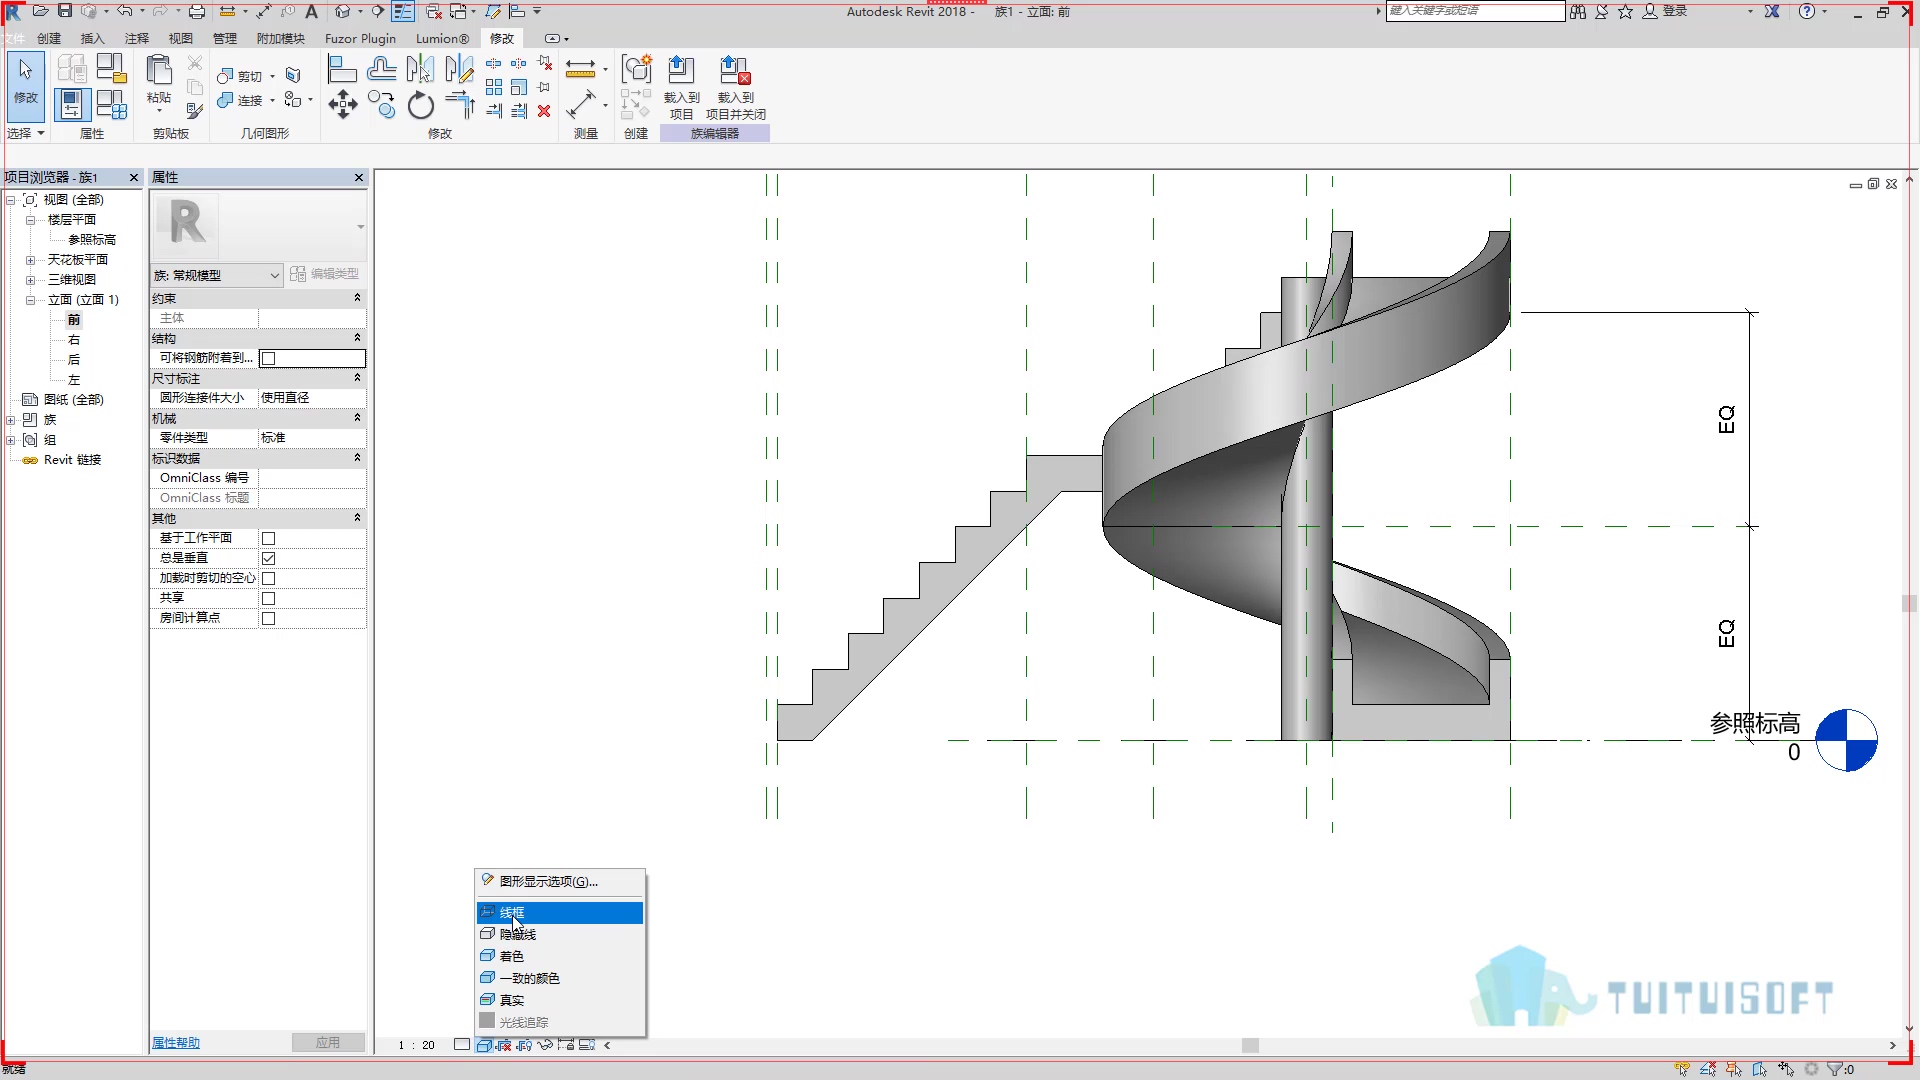Open the 族: 常规模型 type dropdown
The image size is (1920, 1080).
click(x=217, y=275)
